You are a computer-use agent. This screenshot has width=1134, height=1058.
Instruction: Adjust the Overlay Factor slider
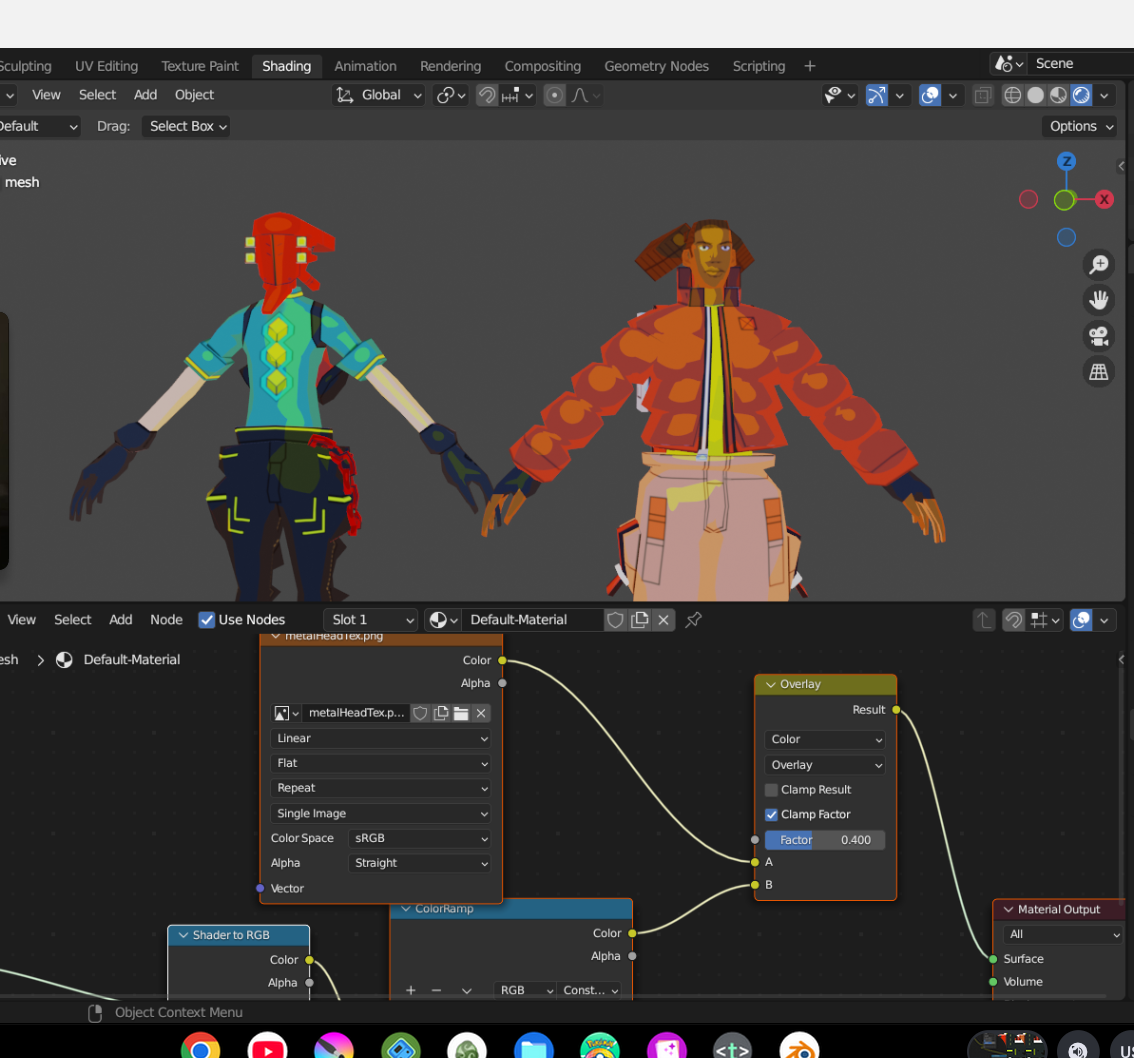(x=825, y=840)
